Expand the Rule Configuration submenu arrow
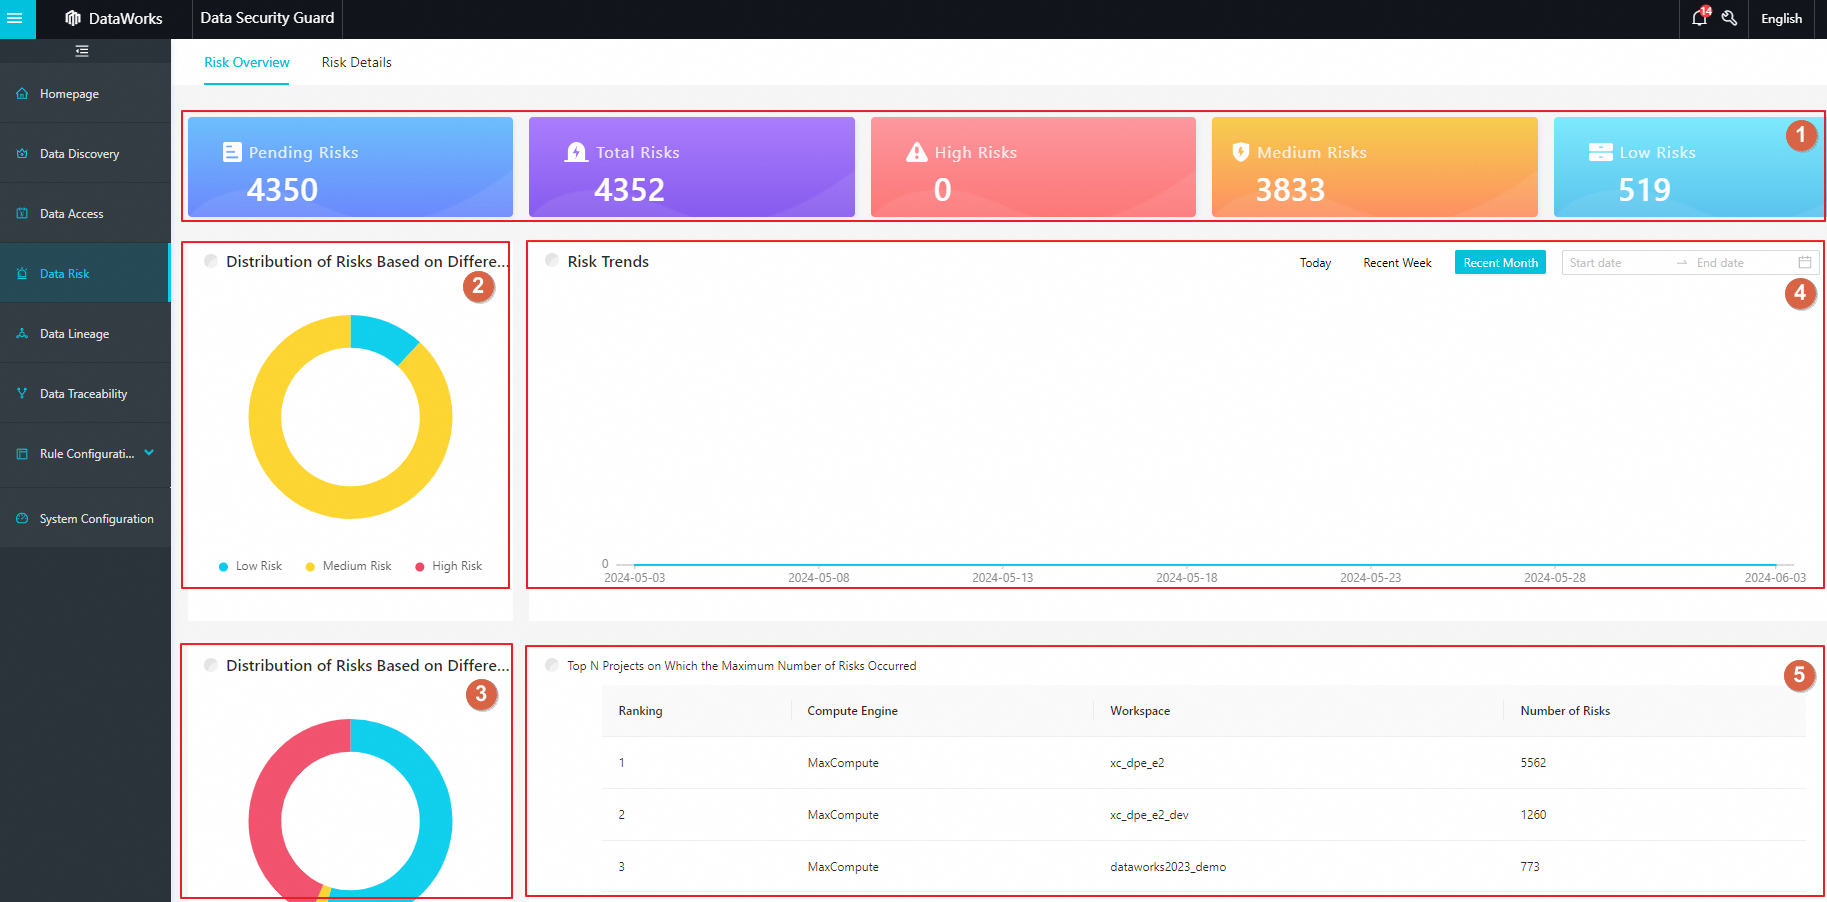The height and width of the screenshot is (902, 1827). click(x=149, y=453)
